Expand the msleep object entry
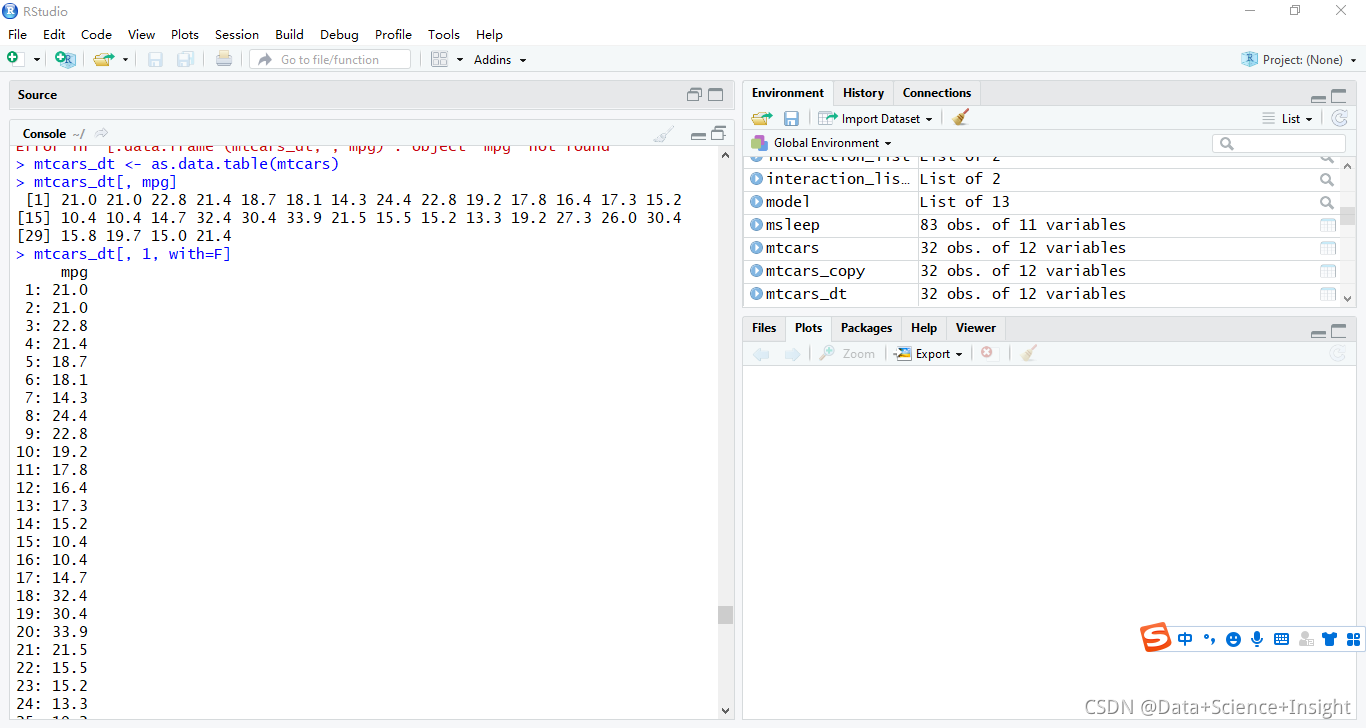This screenshot has width=1366, height=728. tap(756, 224)
